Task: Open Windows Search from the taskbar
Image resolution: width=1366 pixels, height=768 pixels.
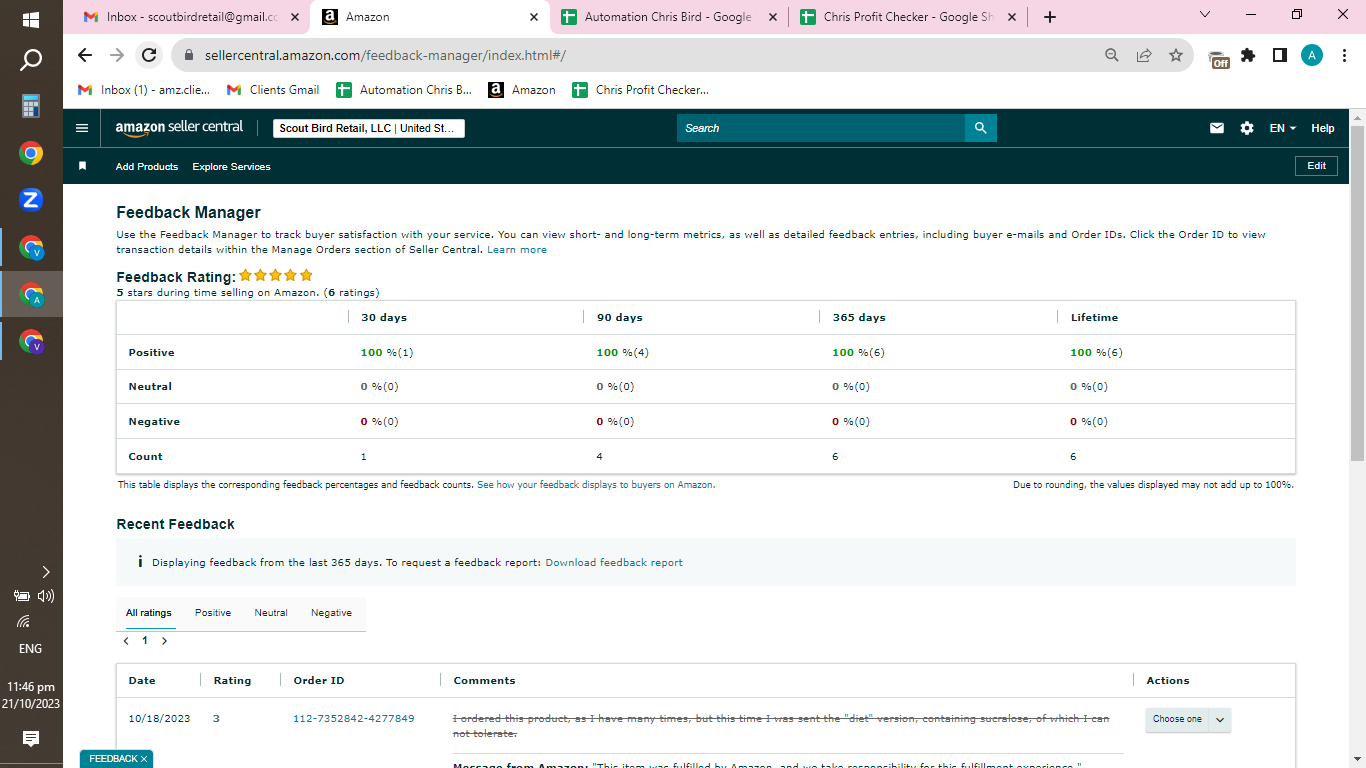Action: (31, 60)
